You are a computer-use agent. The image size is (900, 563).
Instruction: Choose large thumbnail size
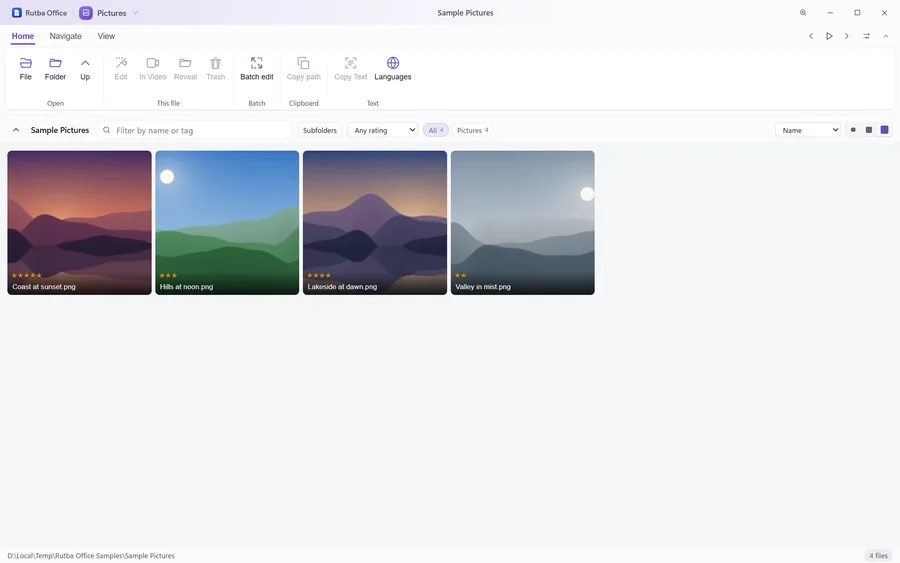[885, 130]
